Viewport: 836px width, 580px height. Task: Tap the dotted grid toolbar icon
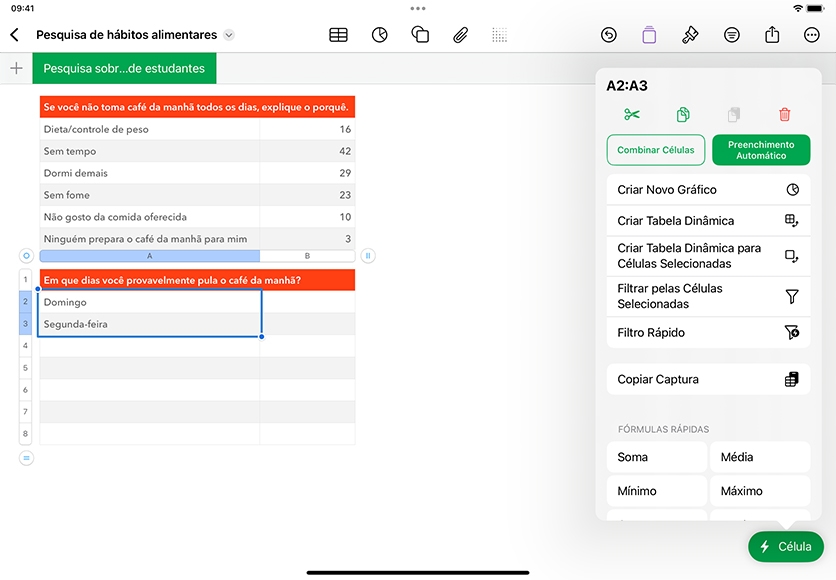tap(500, 35)
